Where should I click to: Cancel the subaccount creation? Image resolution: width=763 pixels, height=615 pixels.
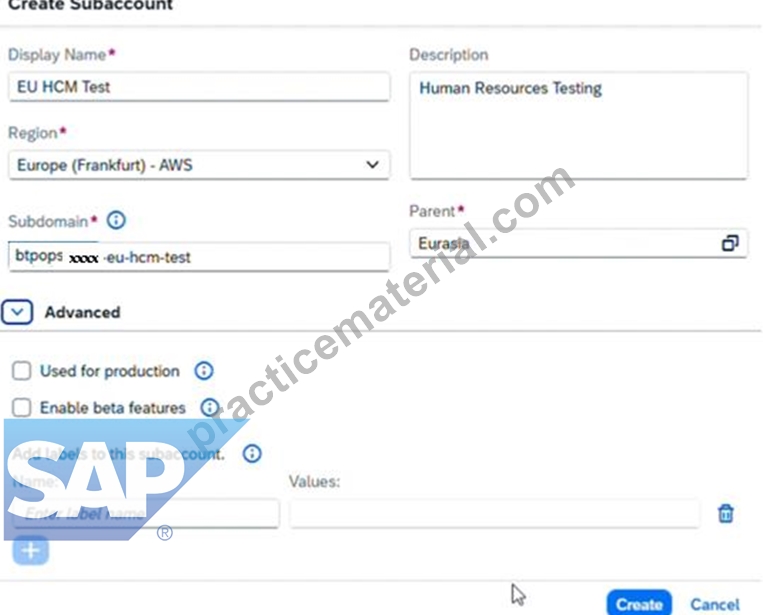coord(715,604)
